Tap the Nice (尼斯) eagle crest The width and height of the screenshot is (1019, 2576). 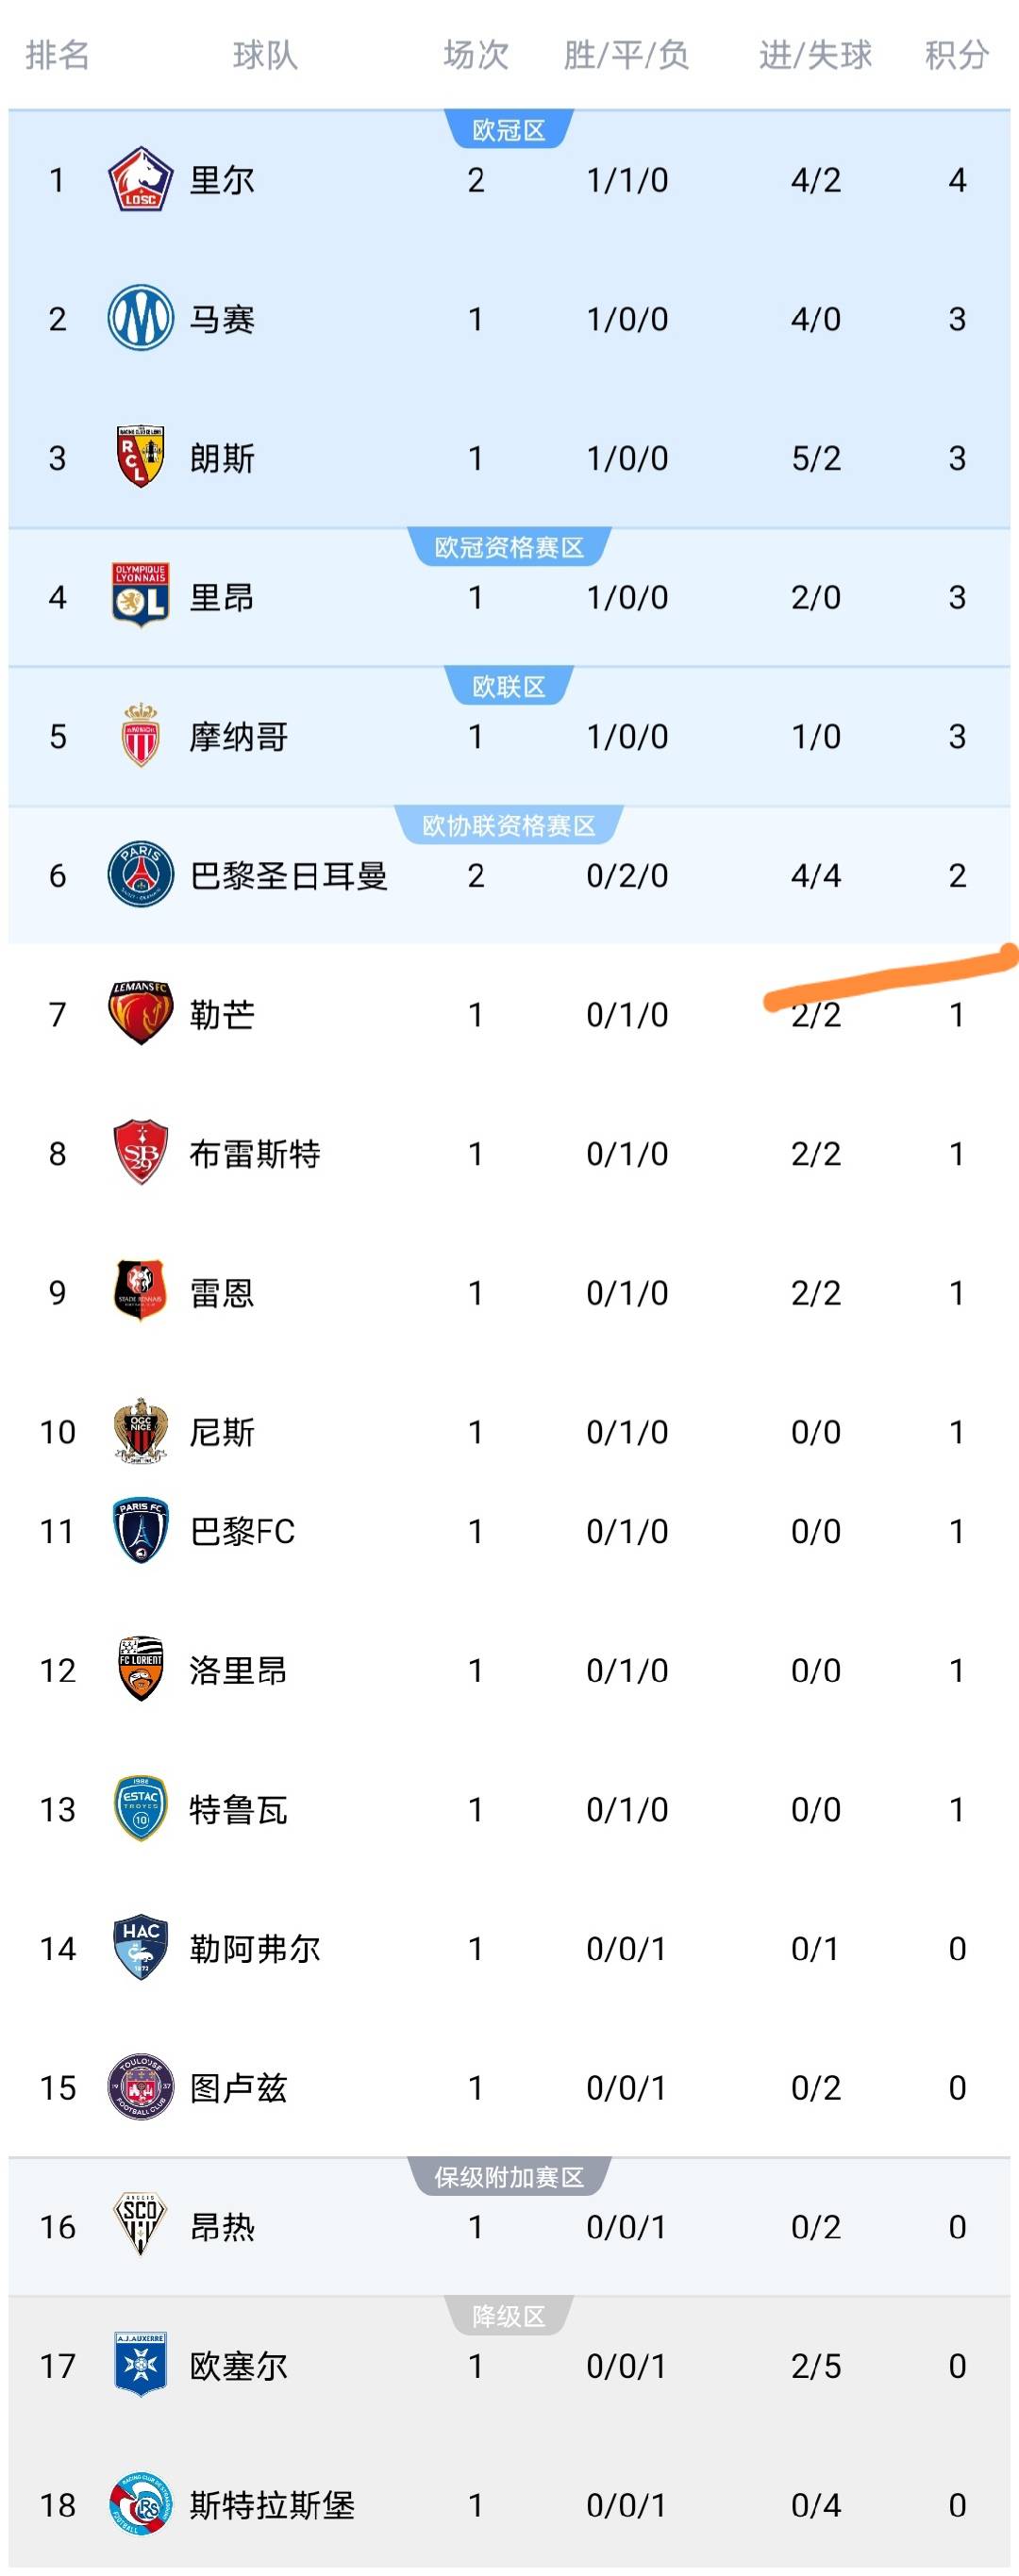(140, 1431)
